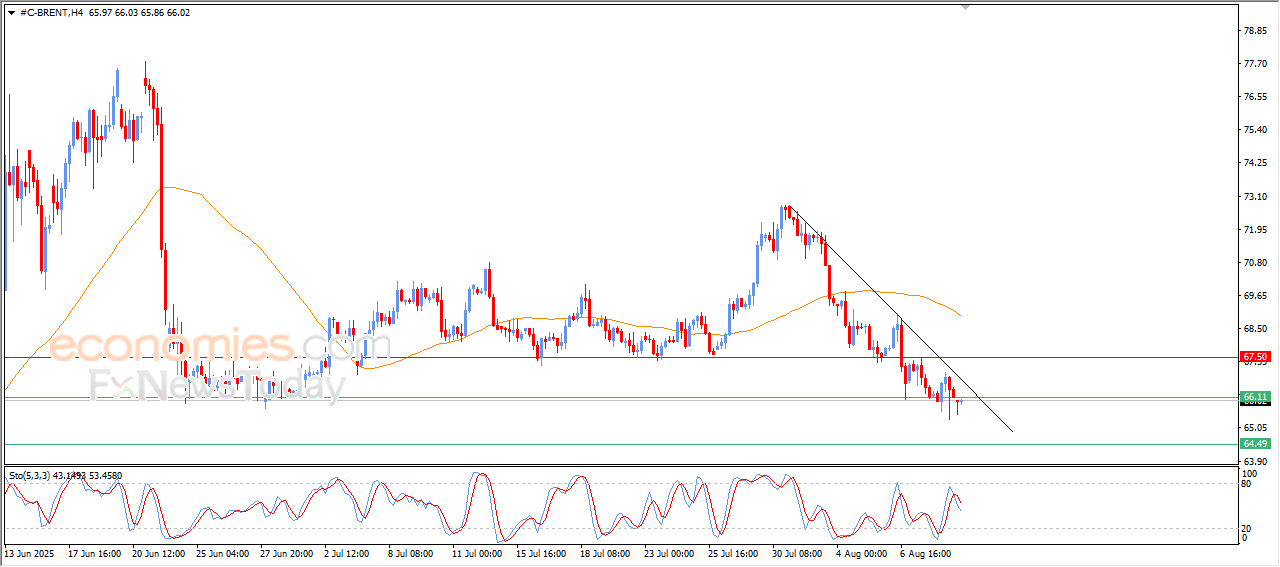Image resolution: width=1280 pixels, height=567 pixels.
Task: Click the 23 Jul 00:00 time label
Action: pos(669,552)
